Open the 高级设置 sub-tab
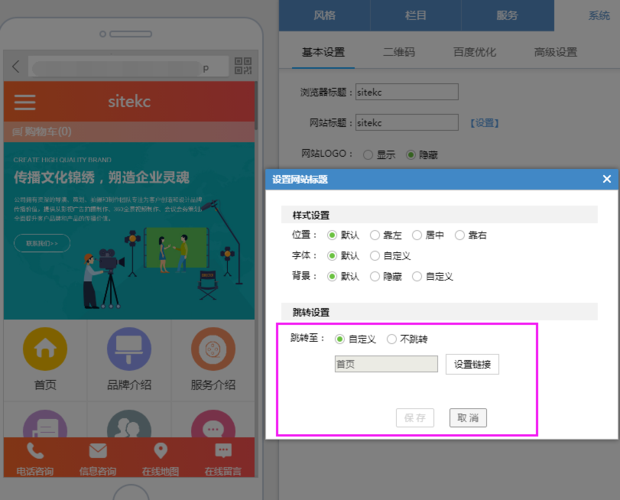Viewport: 620px width, 500px height. click(x=556, y=52)
